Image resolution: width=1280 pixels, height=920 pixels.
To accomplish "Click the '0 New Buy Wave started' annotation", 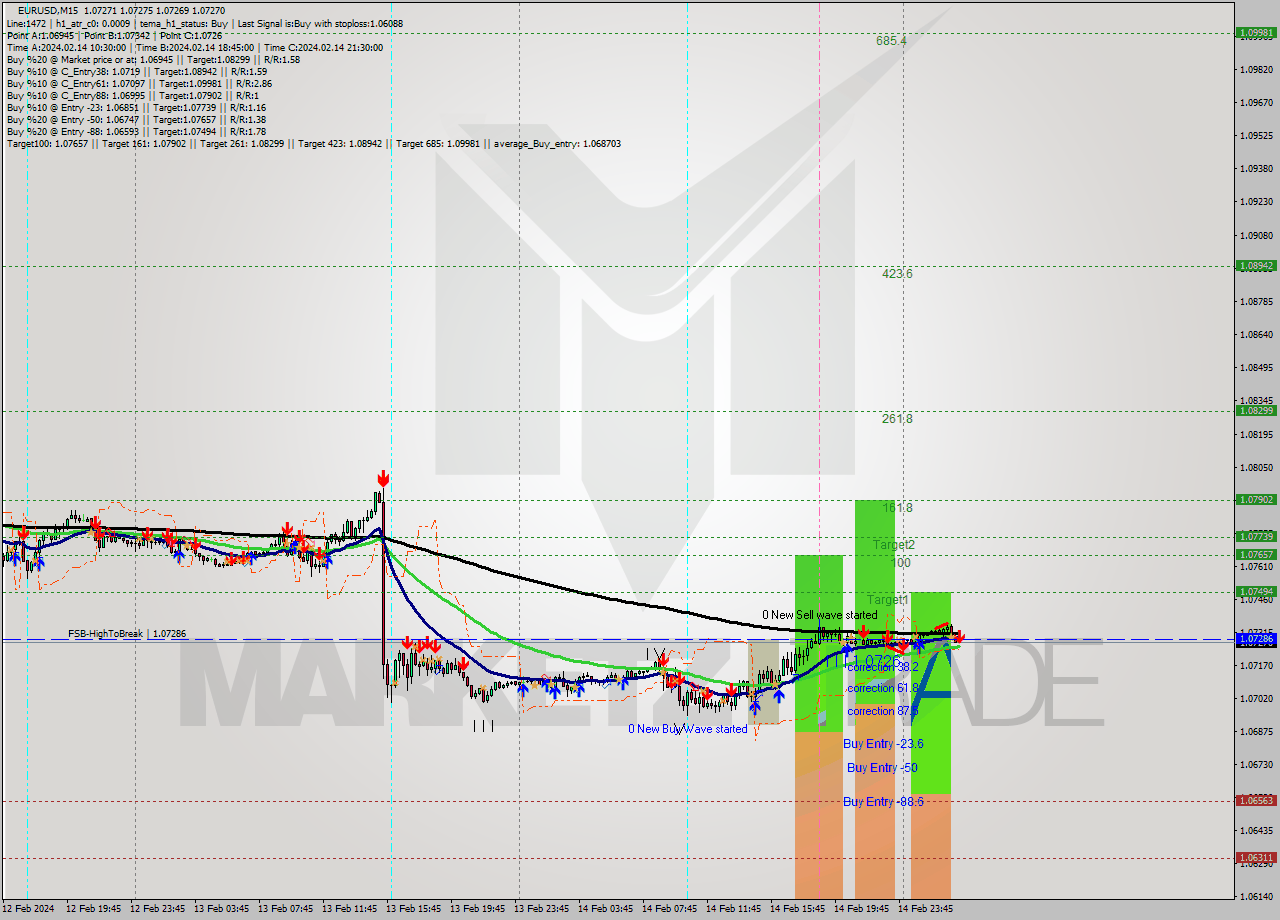I will pyautogui.click(x=687, y=729).
